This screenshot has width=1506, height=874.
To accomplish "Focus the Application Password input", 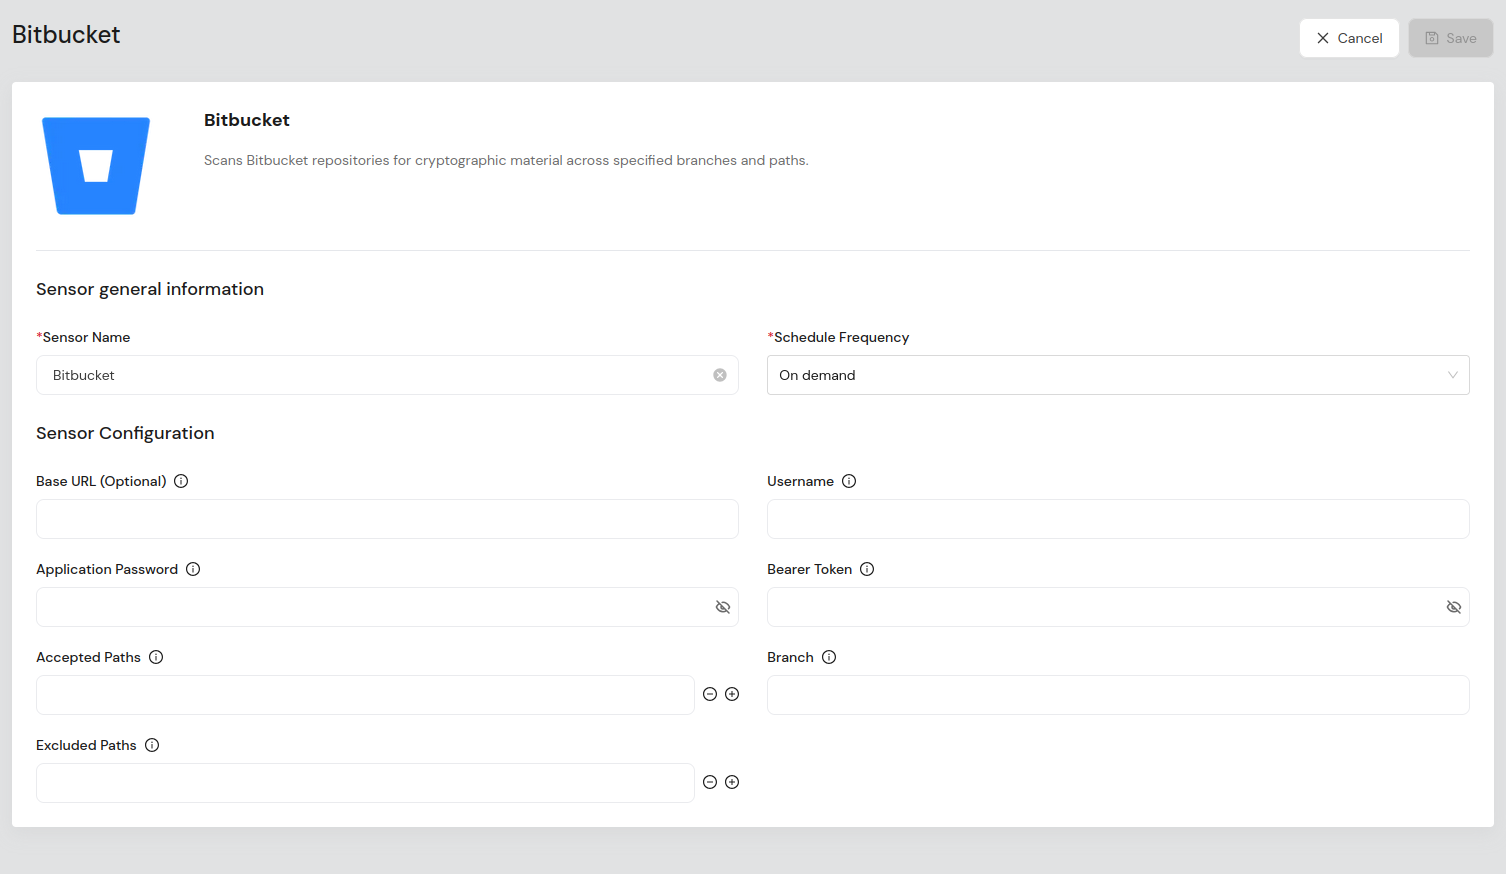I will coord(387,607).
